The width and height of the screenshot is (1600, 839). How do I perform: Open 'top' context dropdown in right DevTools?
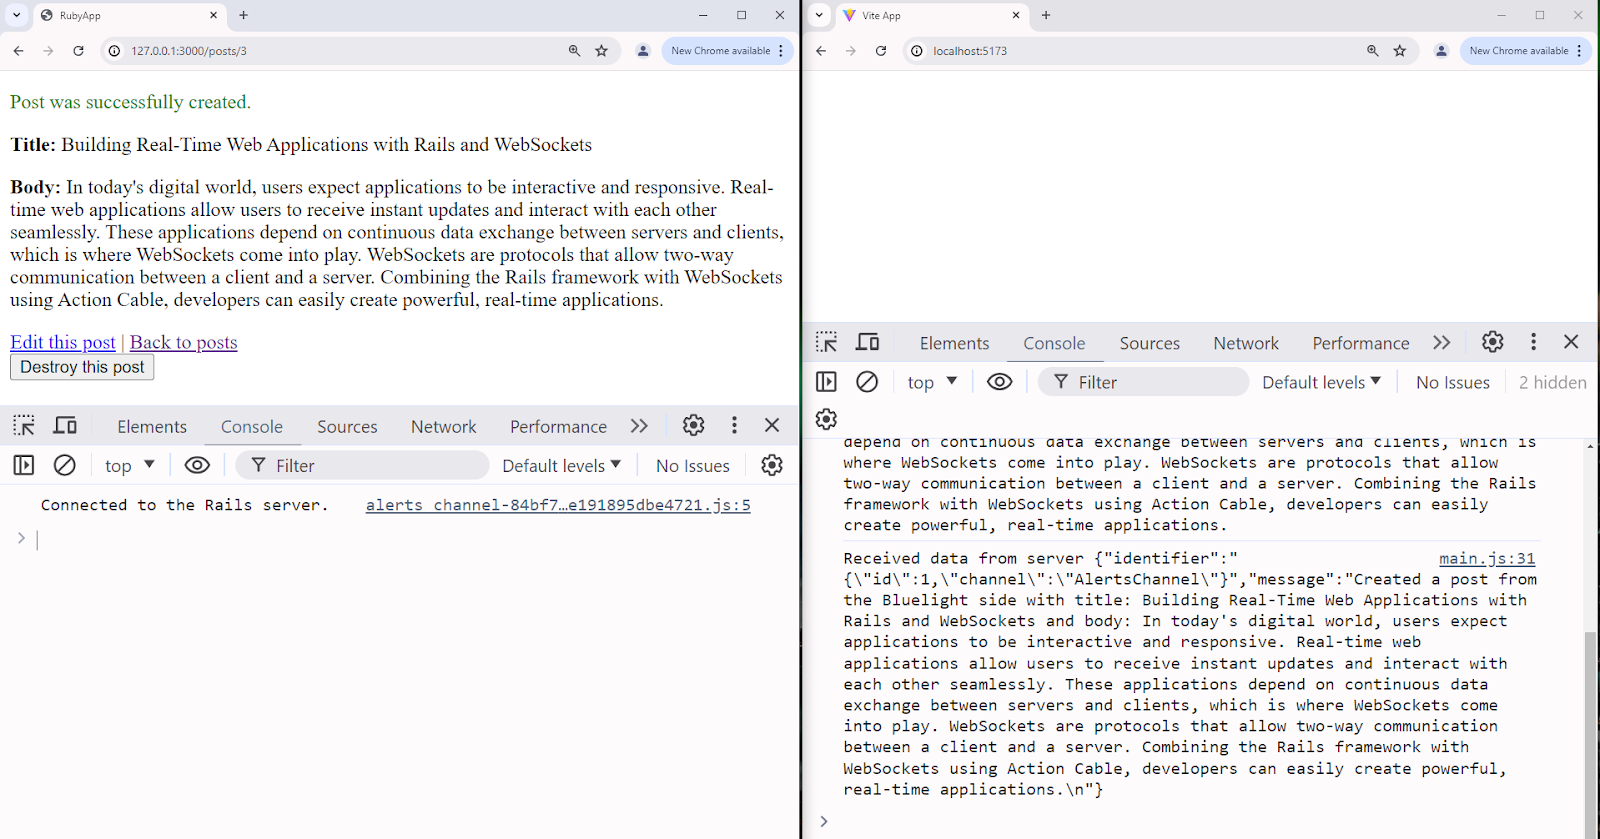click(x=932, y=382)
